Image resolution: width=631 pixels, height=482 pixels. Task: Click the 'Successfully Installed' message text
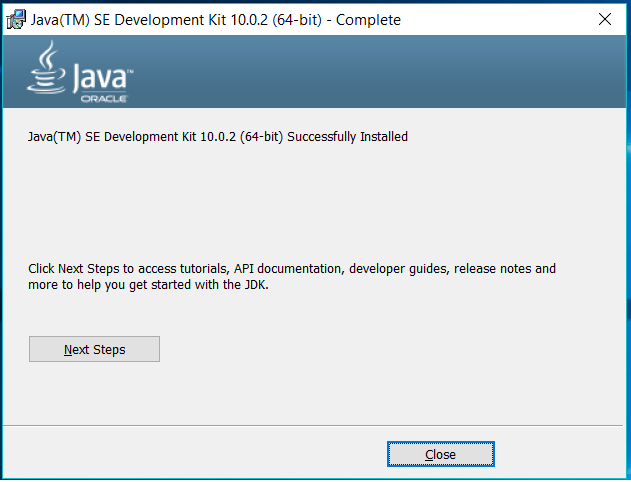(218, 137)
